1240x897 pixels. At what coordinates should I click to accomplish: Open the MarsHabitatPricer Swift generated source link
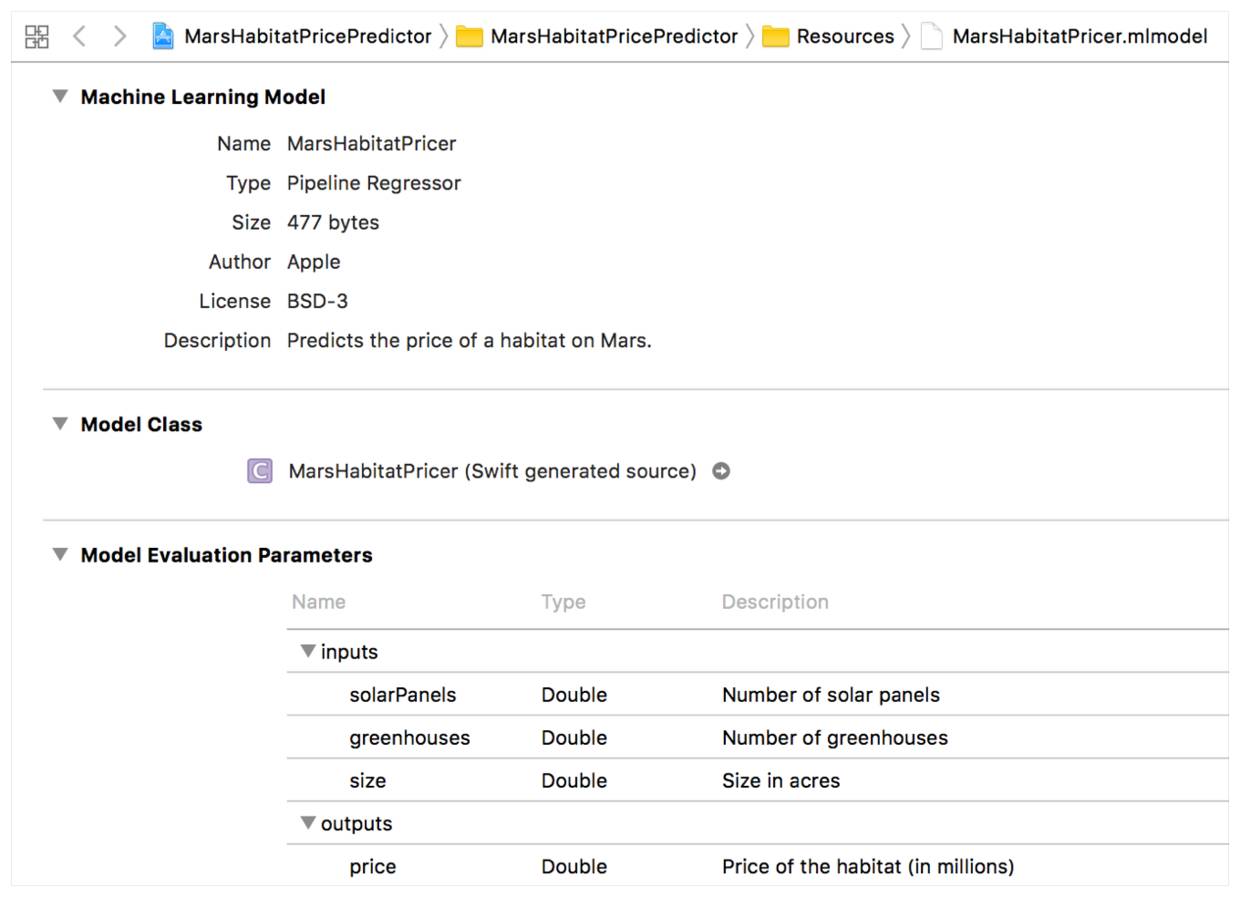click(x=492, y=471)
